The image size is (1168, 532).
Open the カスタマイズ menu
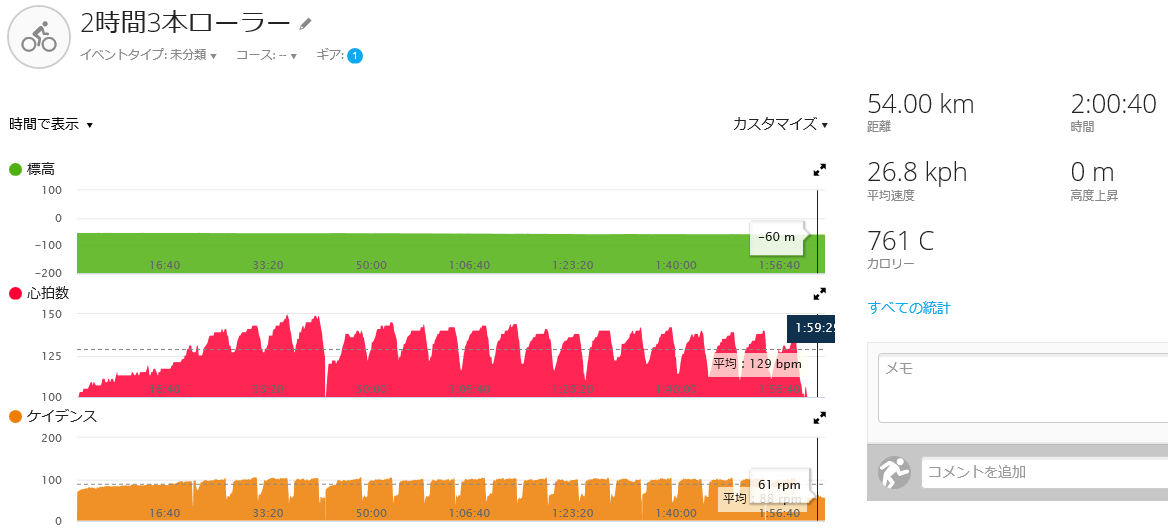[x=781, y=124]
